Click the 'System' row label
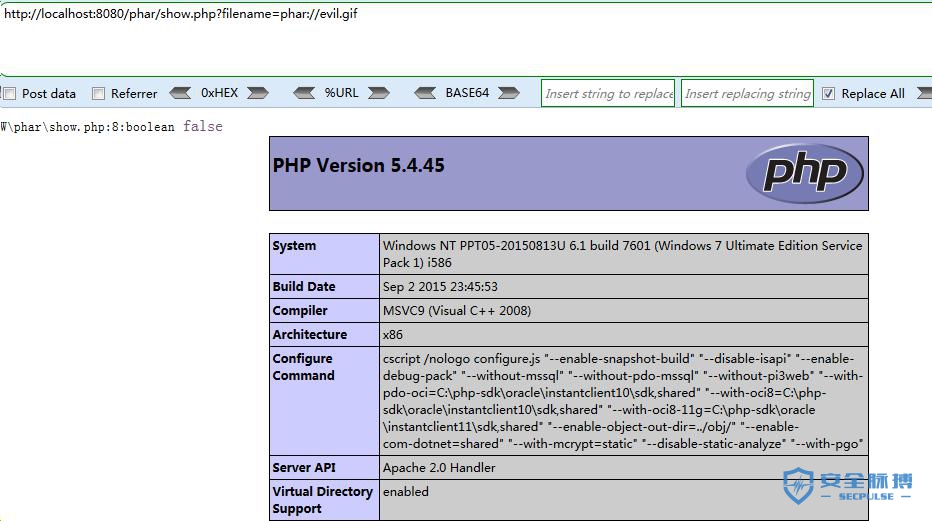The image size is (932, 521). (294, 245)
